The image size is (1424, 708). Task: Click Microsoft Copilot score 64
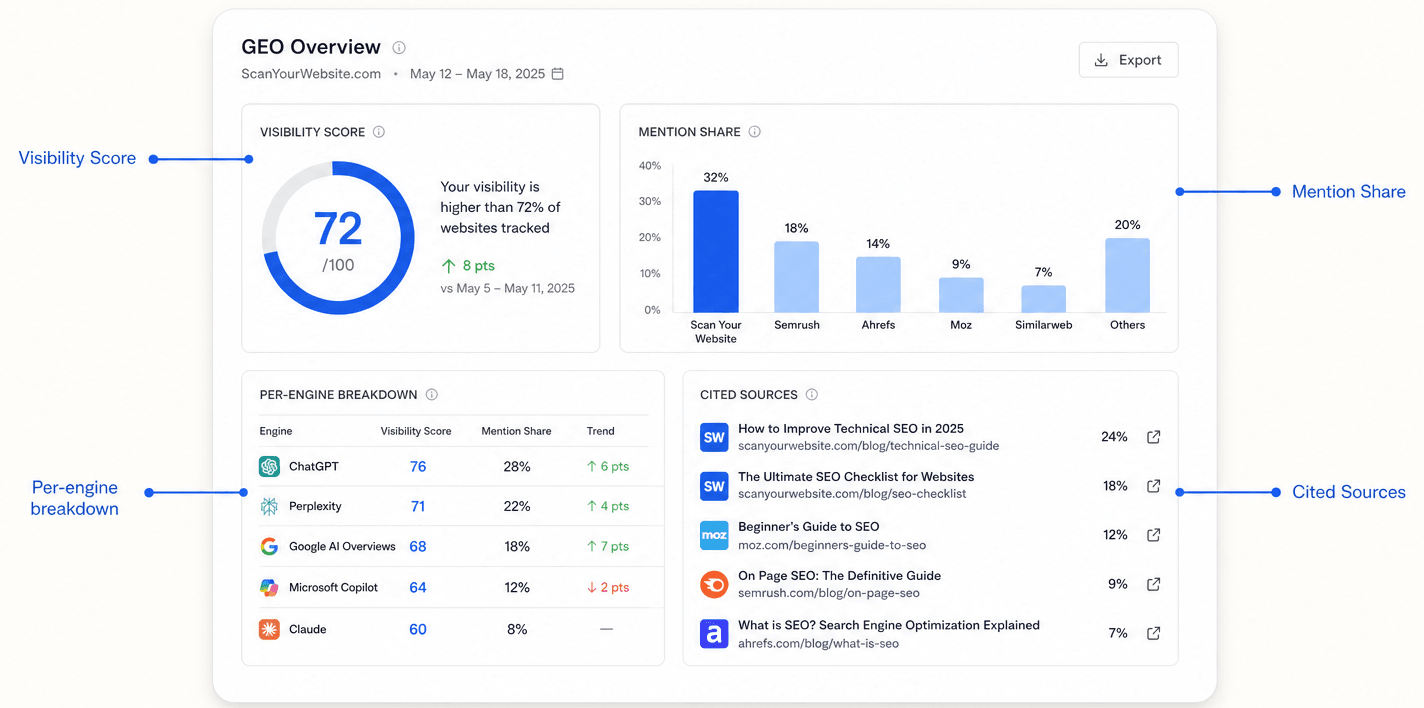pos(418,588)
